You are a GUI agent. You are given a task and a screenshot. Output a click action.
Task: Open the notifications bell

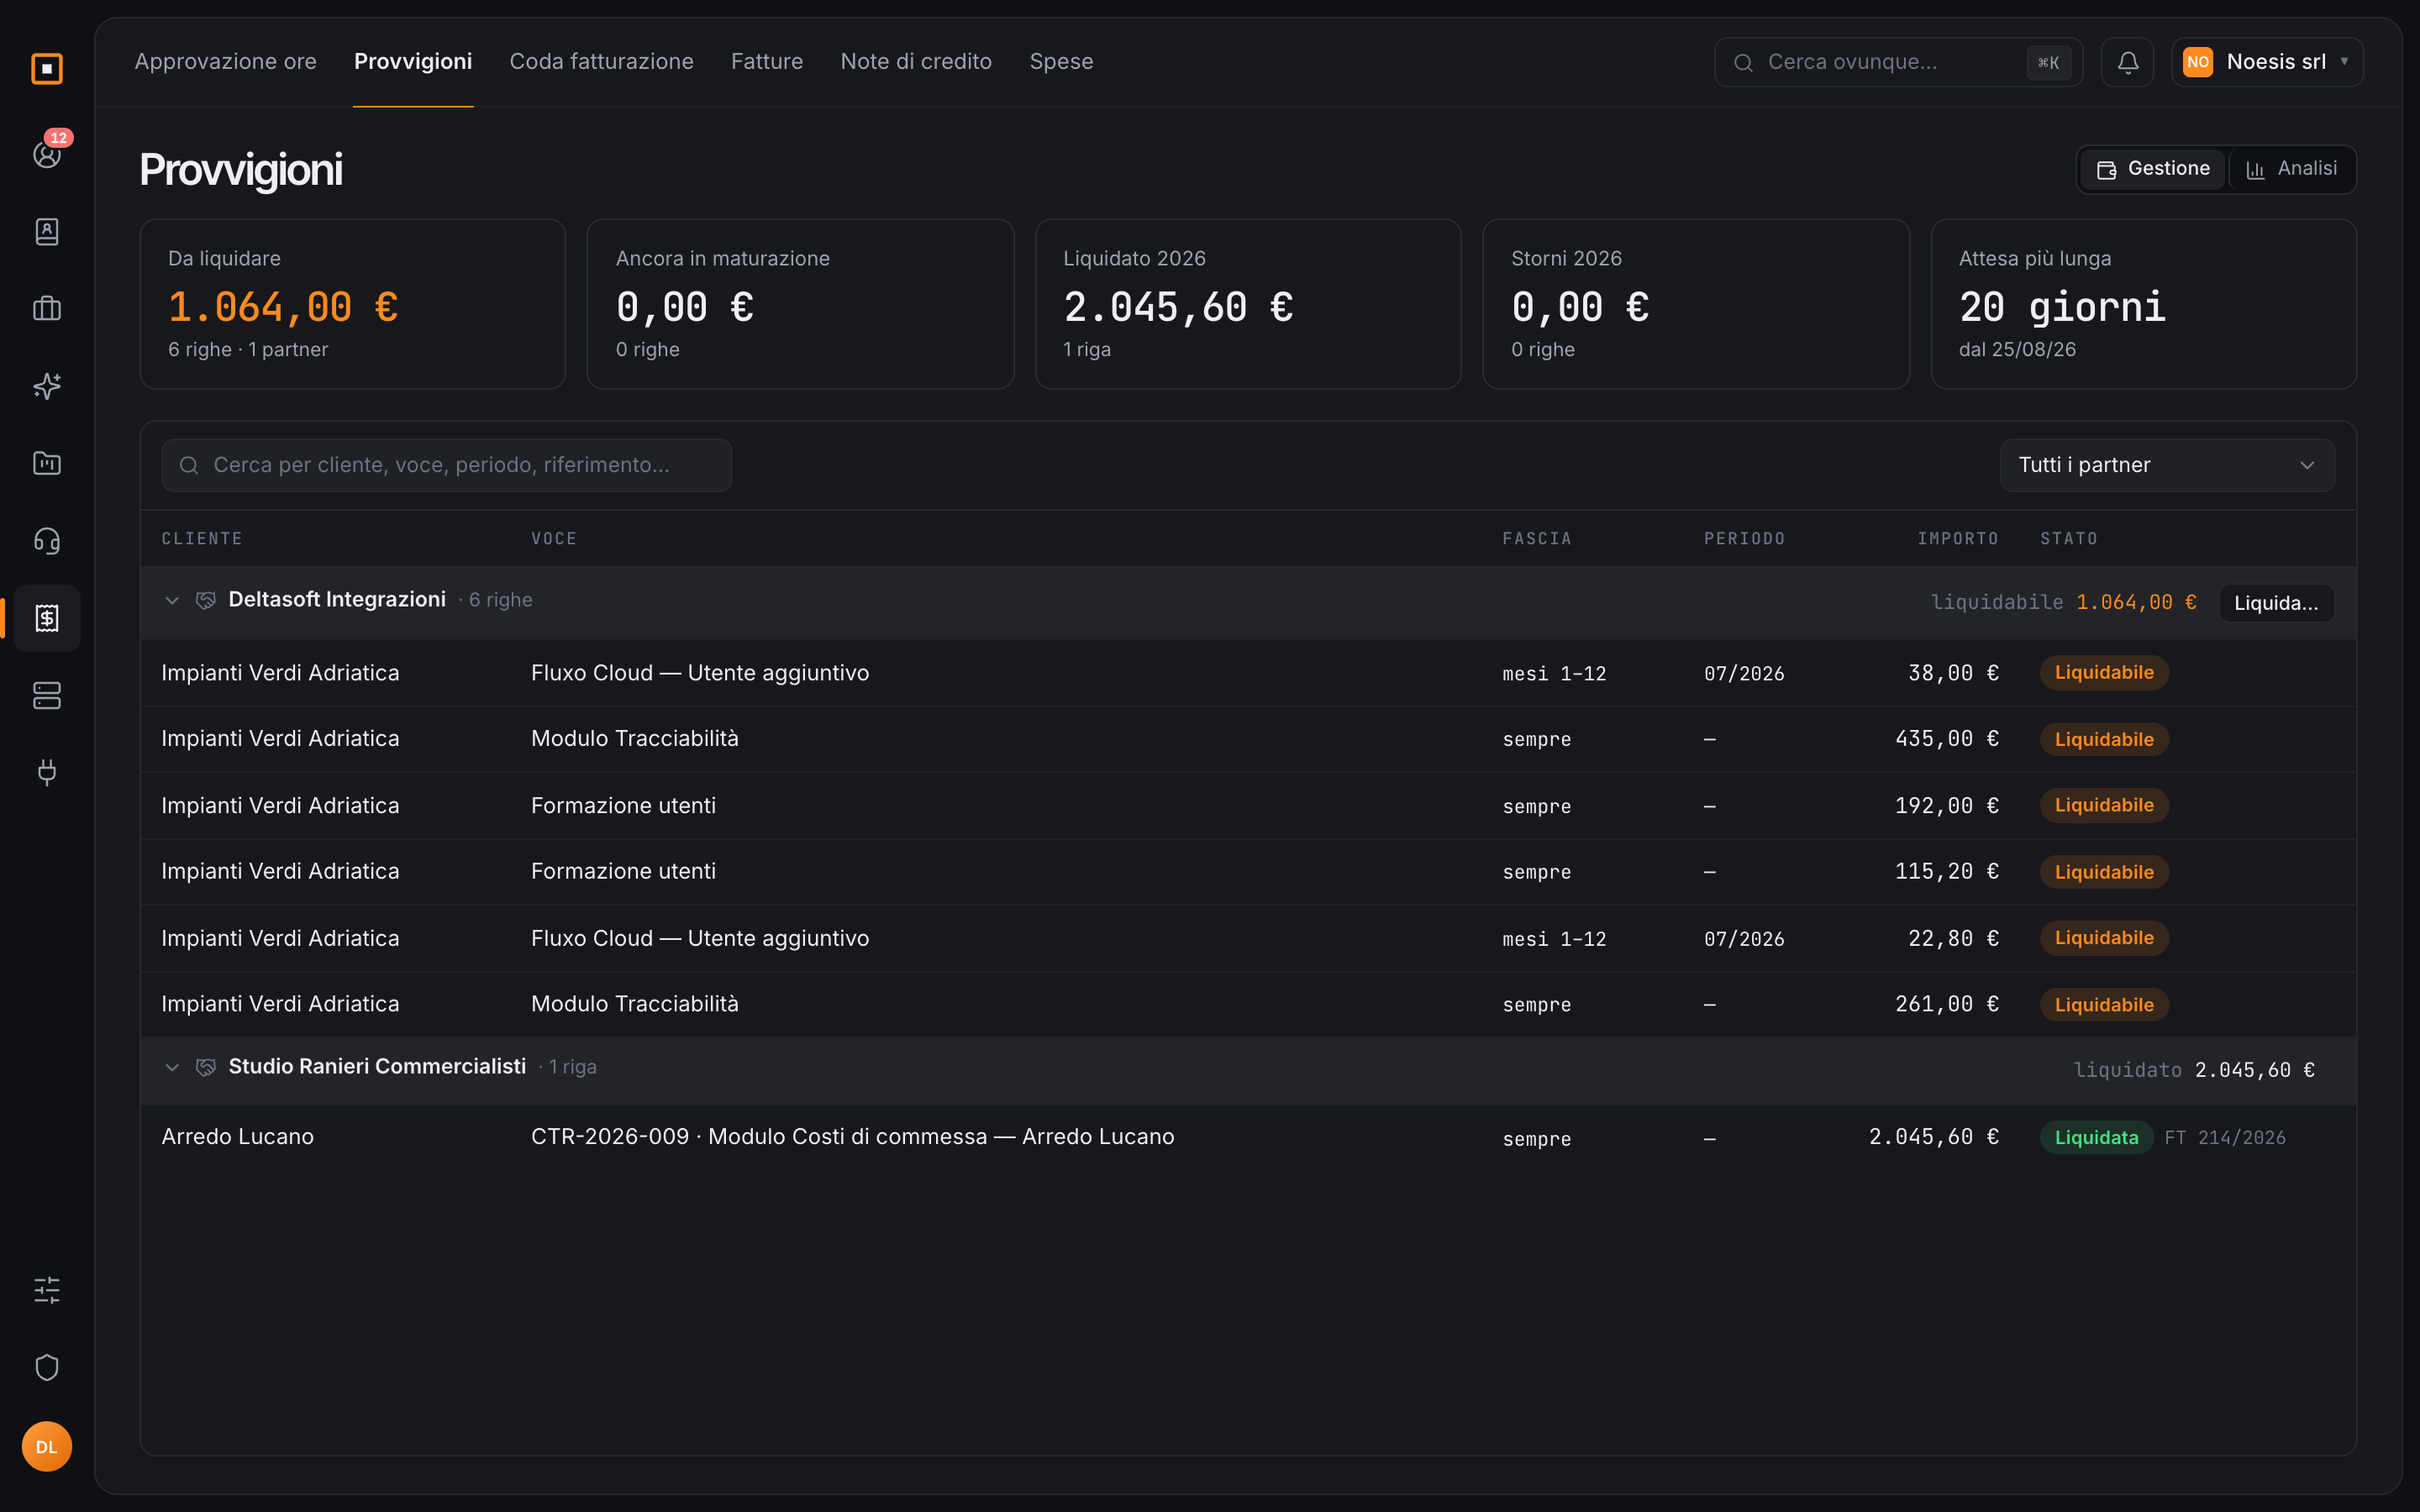(x=2127, y=62)
